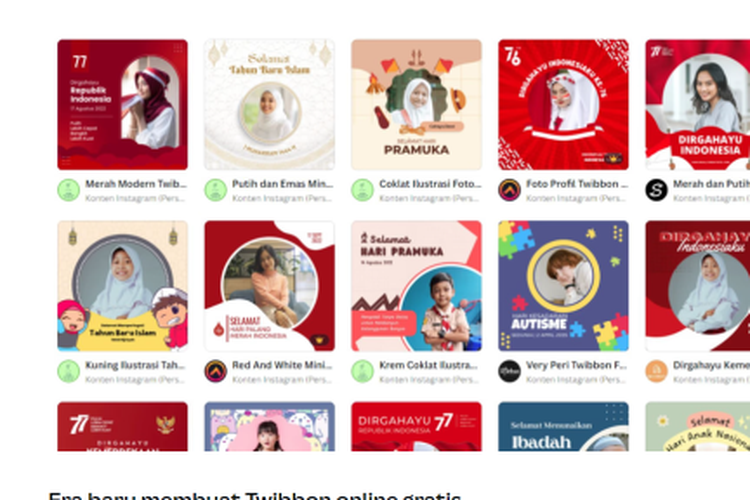Click the dark creator avatar beside Foto Profil Twibbon
This screenshot has width=750, height=500.
[x=509, y=190]
